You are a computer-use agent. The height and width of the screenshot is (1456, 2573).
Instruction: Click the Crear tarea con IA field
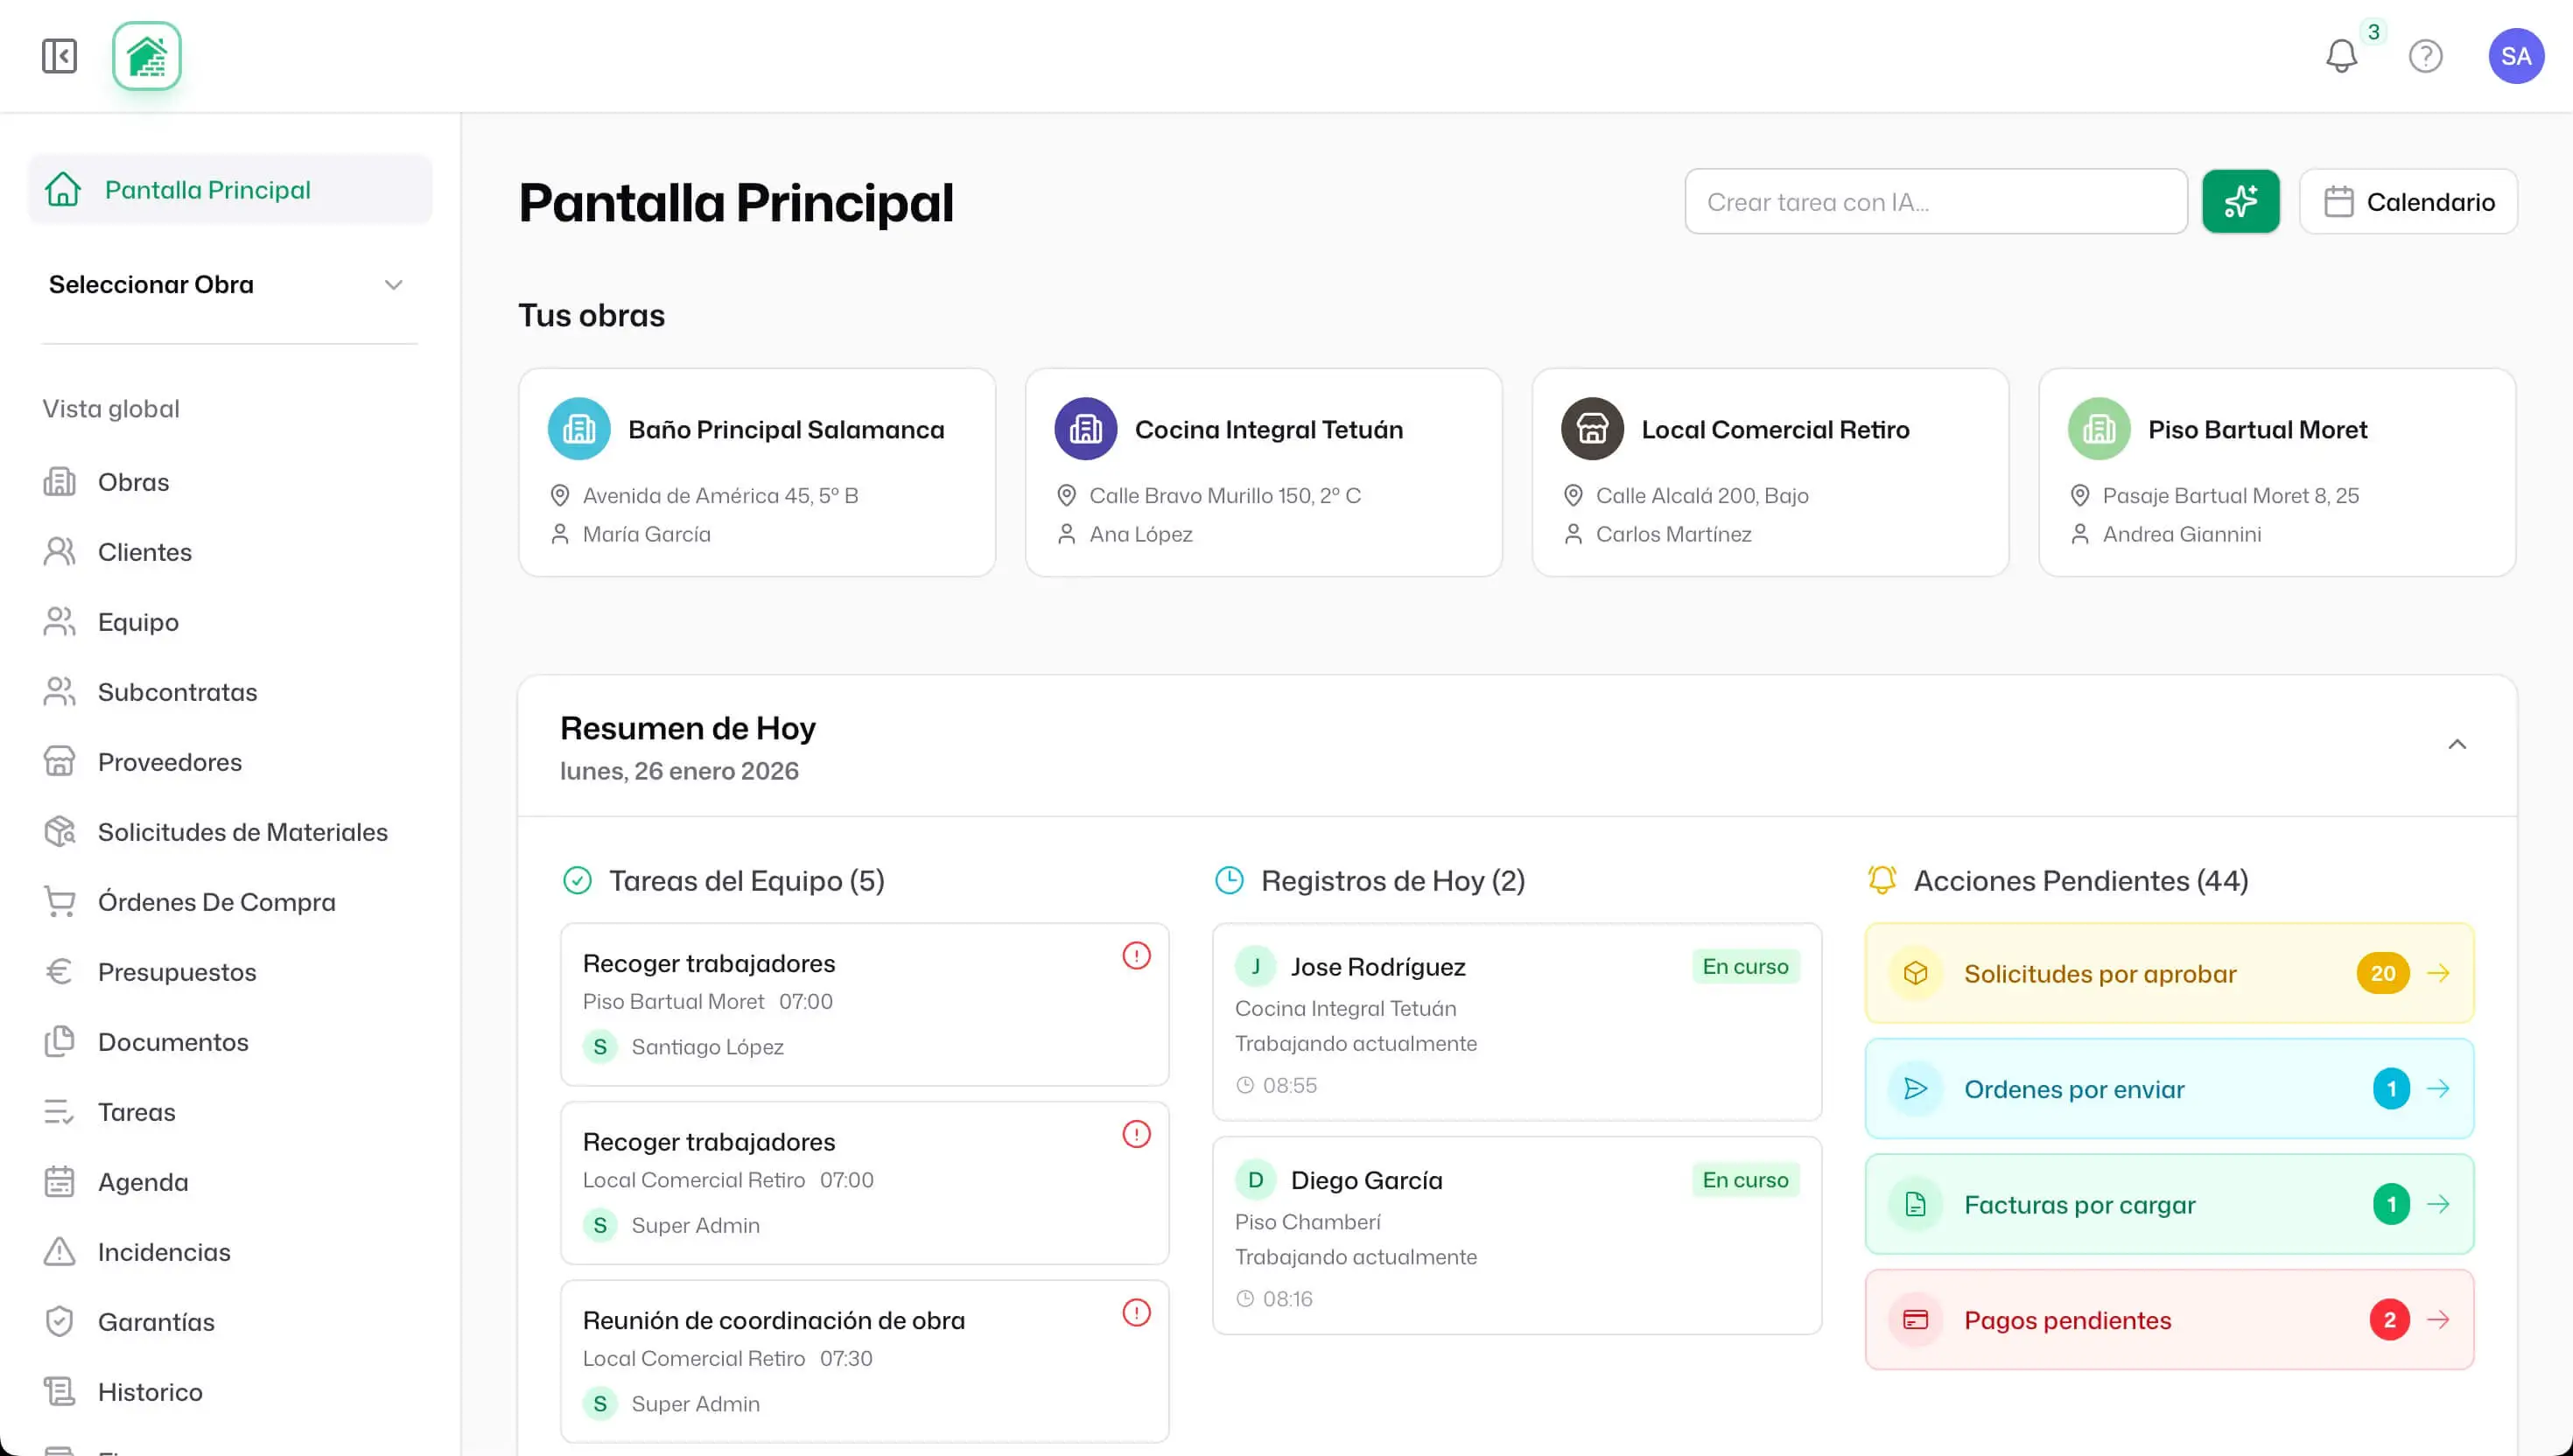point(1935,202)
